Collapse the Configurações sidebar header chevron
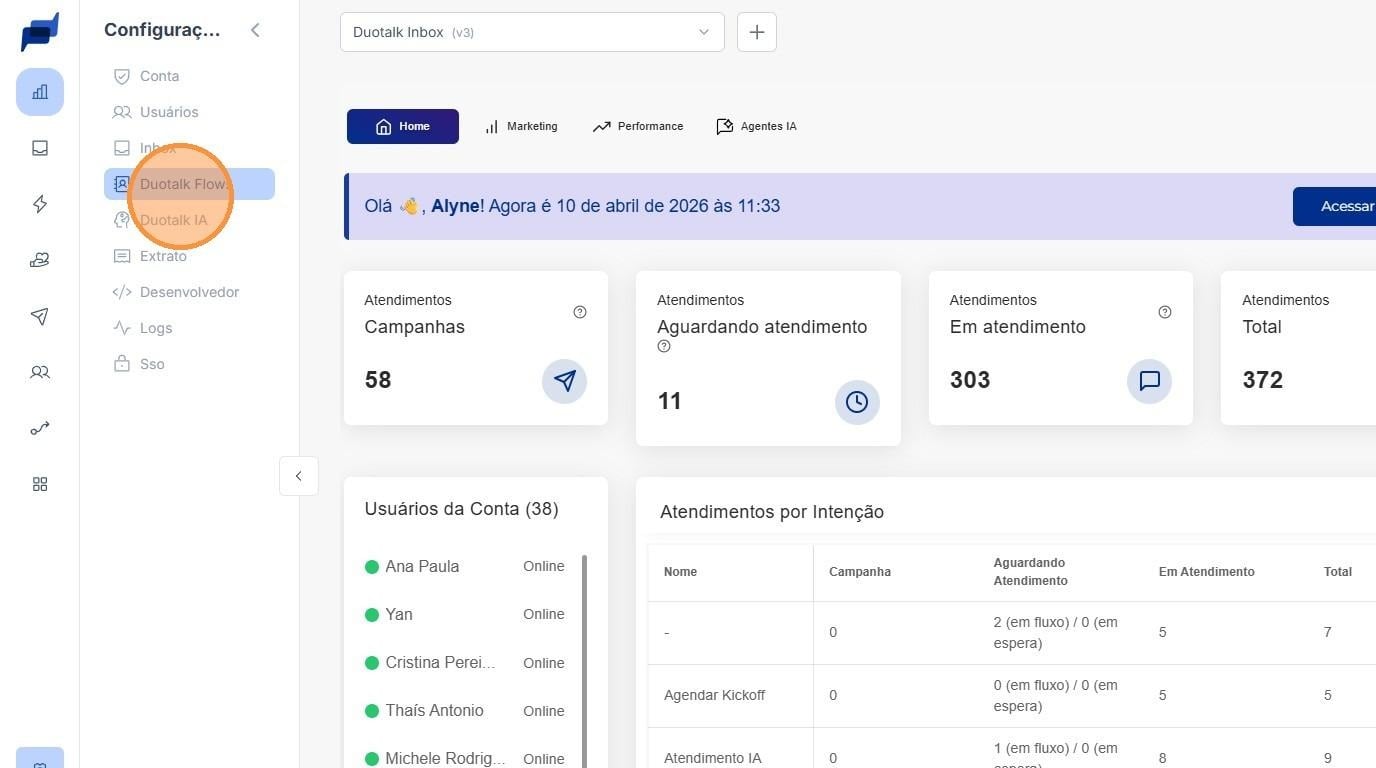Viewport: 1376px width, 768px height. [x=255, y=30]
